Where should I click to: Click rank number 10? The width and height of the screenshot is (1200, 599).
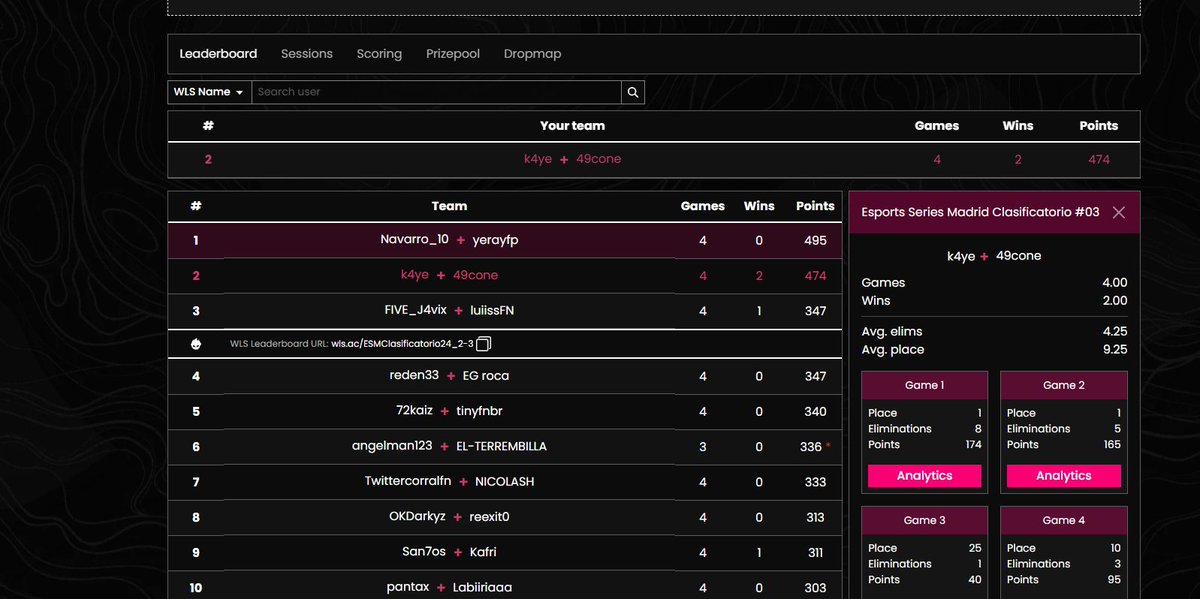(196, 588)
